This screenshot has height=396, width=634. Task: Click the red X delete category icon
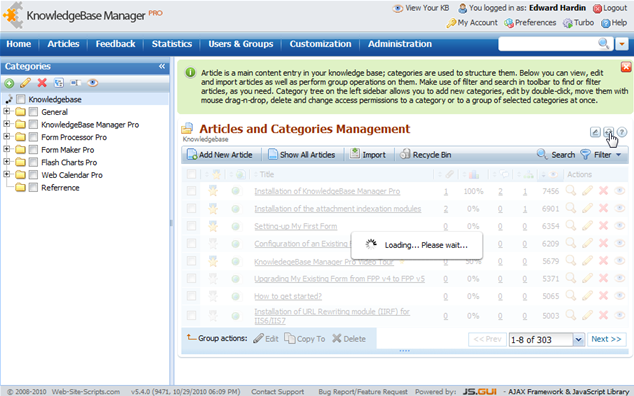pos(42,83)
